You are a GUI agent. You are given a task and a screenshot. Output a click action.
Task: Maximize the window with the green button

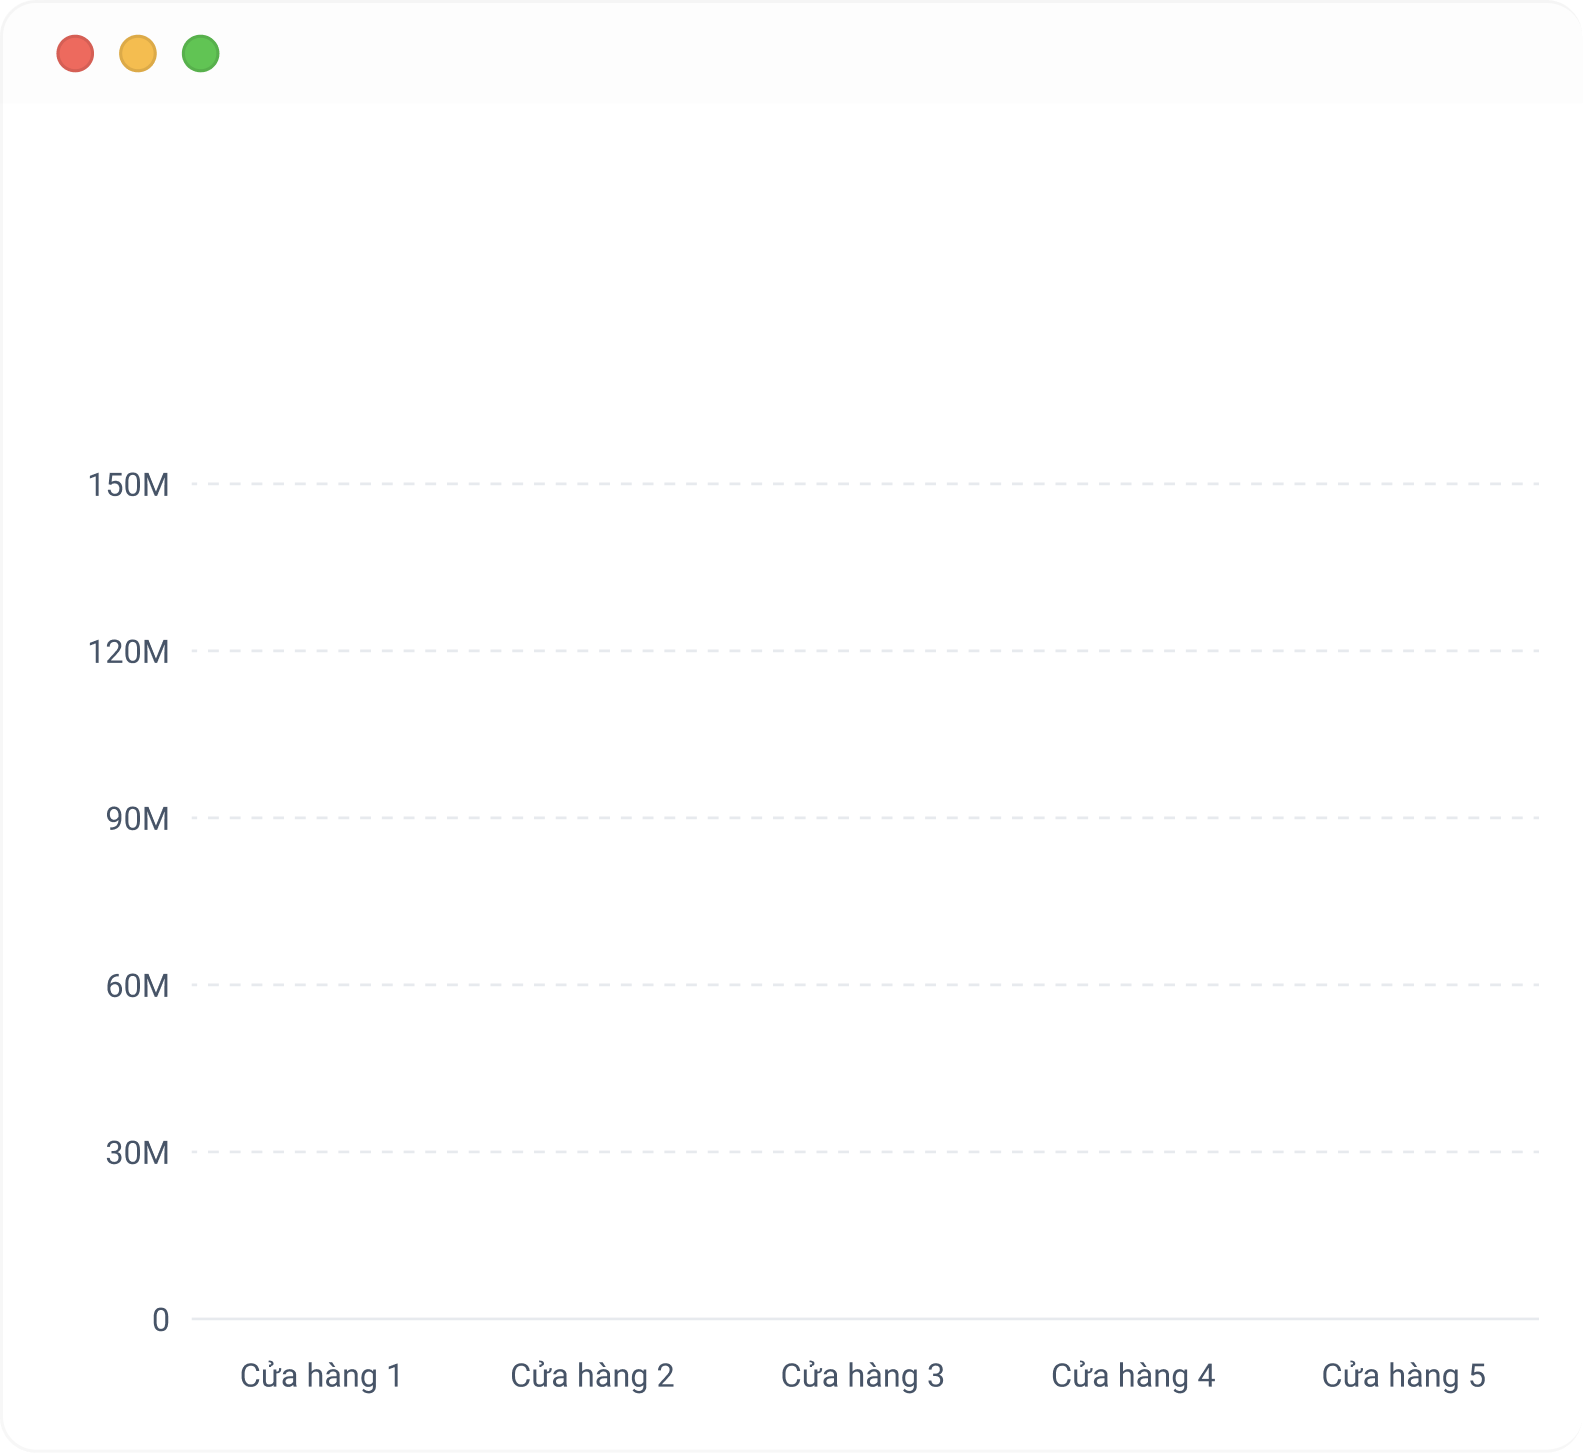point(201,53)
